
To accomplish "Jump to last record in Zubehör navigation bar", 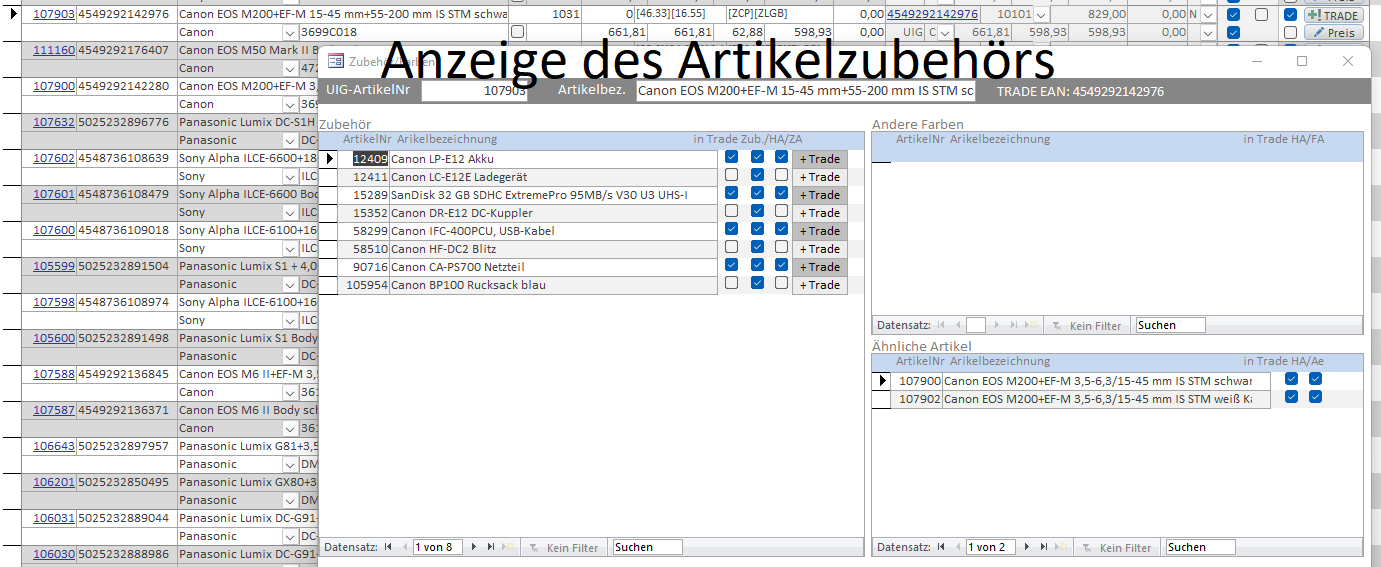I will tap(491, 547).
